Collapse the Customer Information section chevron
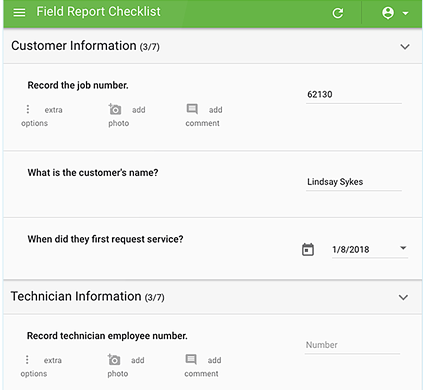 pos(405,47)
